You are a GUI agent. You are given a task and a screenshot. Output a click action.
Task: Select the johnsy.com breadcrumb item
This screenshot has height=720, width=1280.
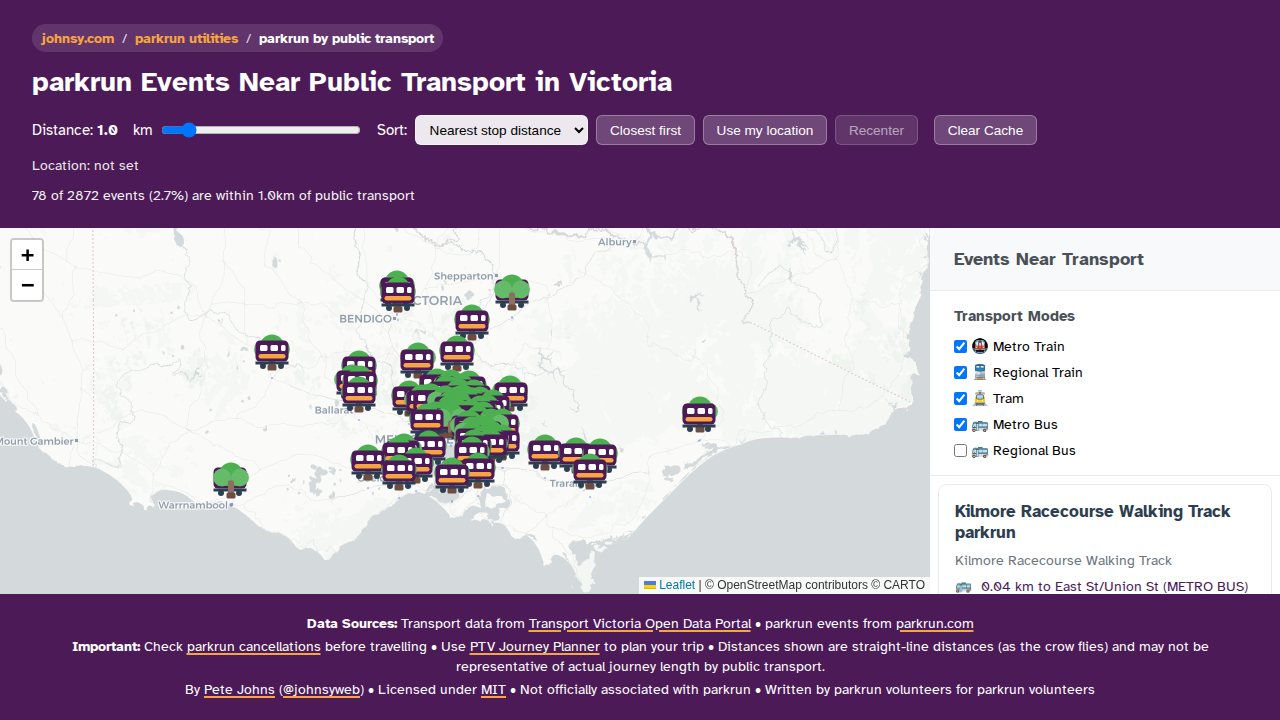coord(77,38)
